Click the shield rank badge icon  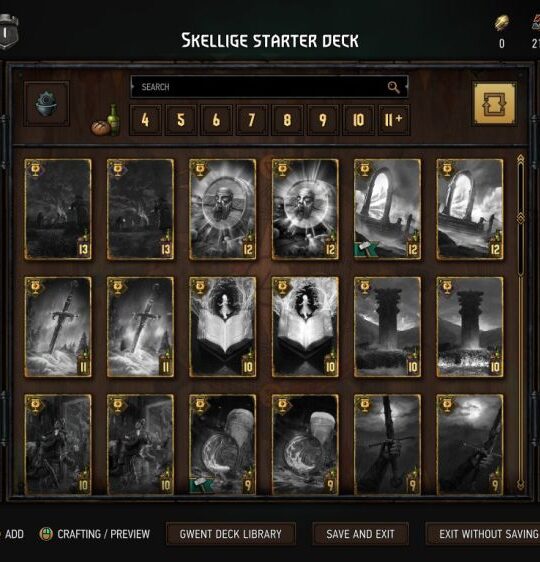pos(8,32)
